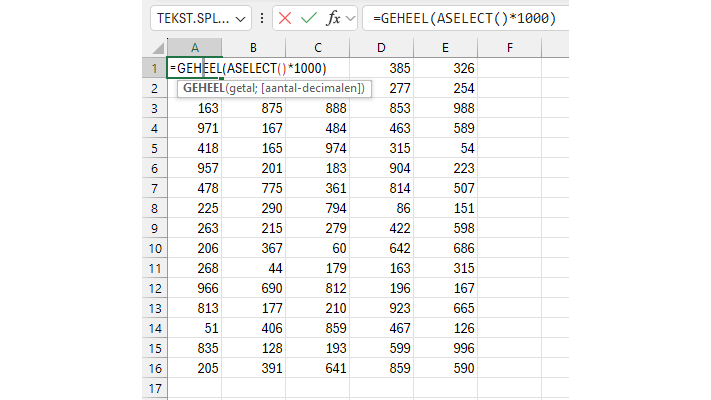This screenshot has width=711, height=400.
Task: Select cell A16 with value 205
Action: 195,368
